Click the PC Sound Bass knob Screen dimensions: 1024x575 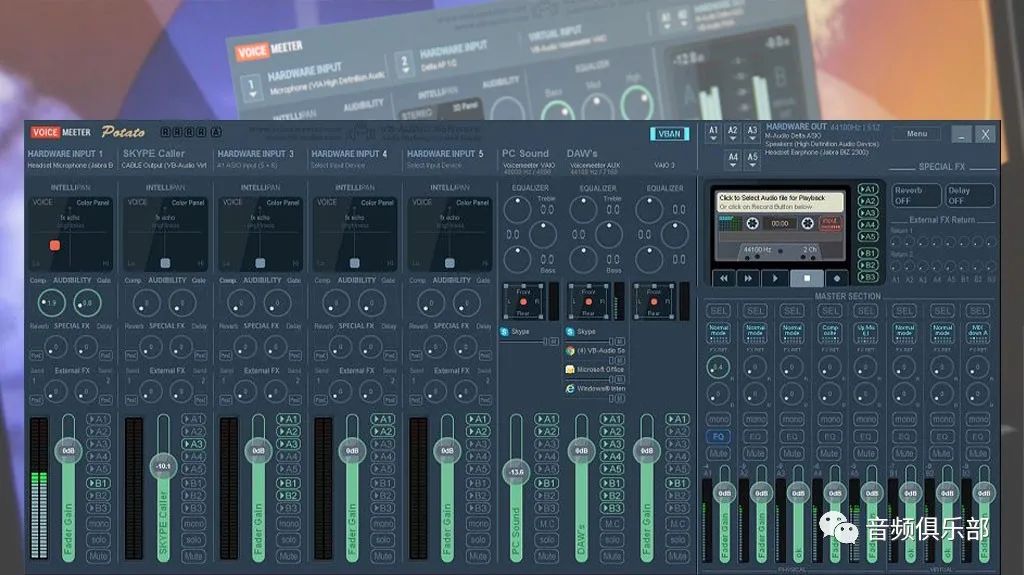coord(518,259)
